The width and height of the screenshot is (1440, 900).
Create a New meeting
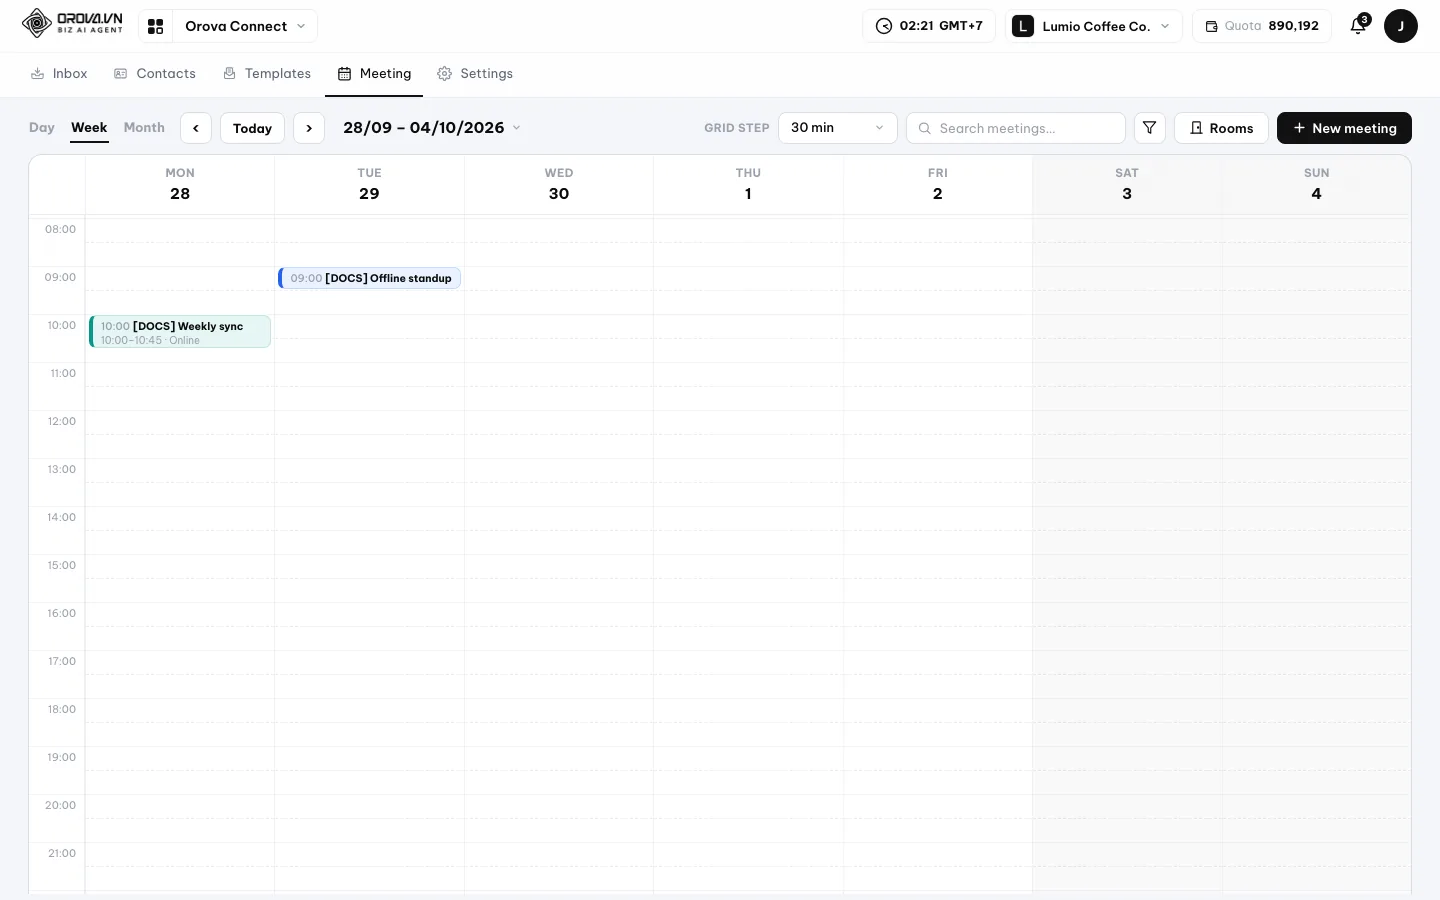[x=1344, y=128]
